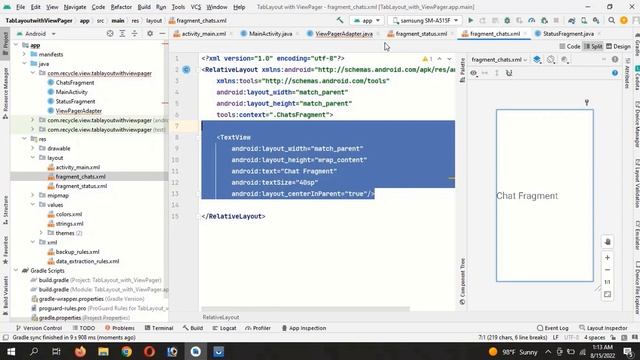Open the app run configuration dropdown
This screenshot has height=360, width=640.
coord(367,20)
